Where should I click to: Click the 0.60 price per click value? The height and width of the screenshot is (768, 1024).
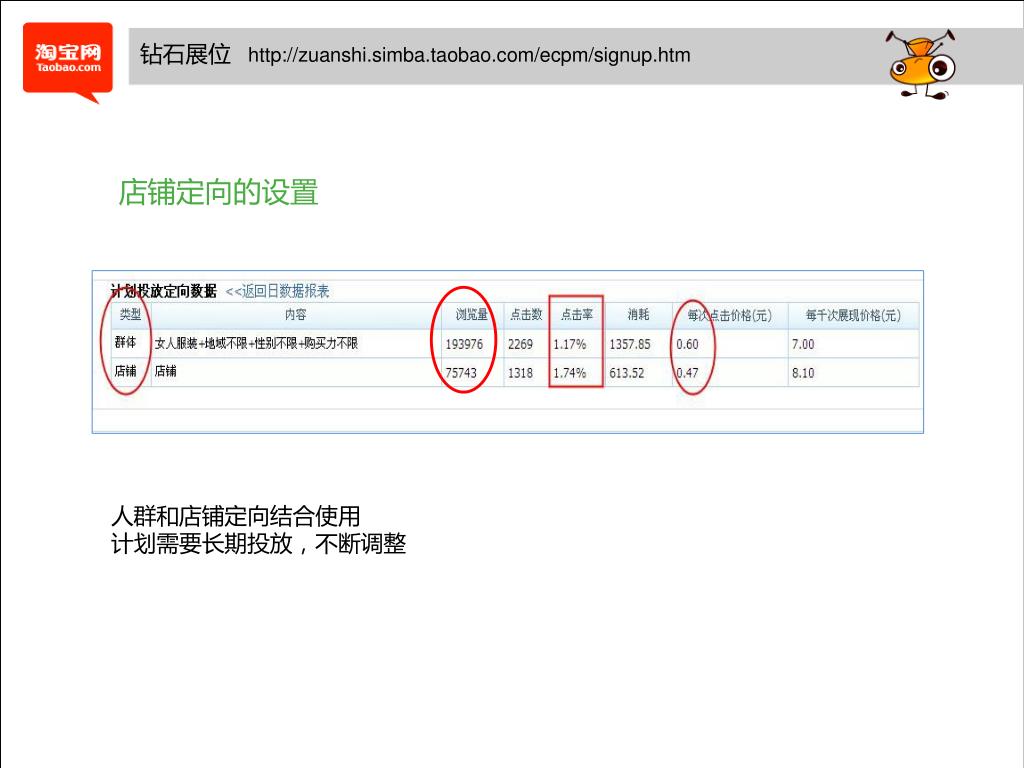[687, 344]
